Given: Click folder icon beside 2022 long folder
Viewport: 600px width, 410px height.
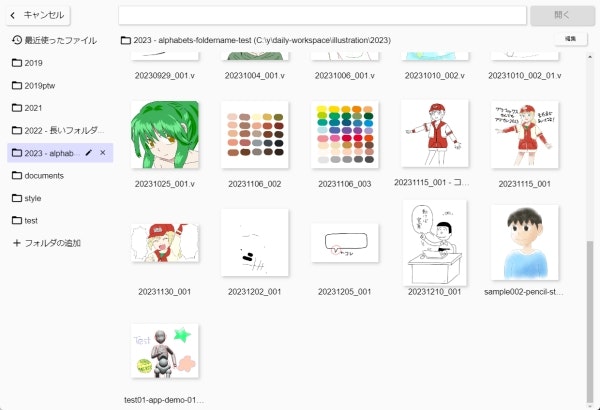Looking at the screenshot, I should [16, 131].
